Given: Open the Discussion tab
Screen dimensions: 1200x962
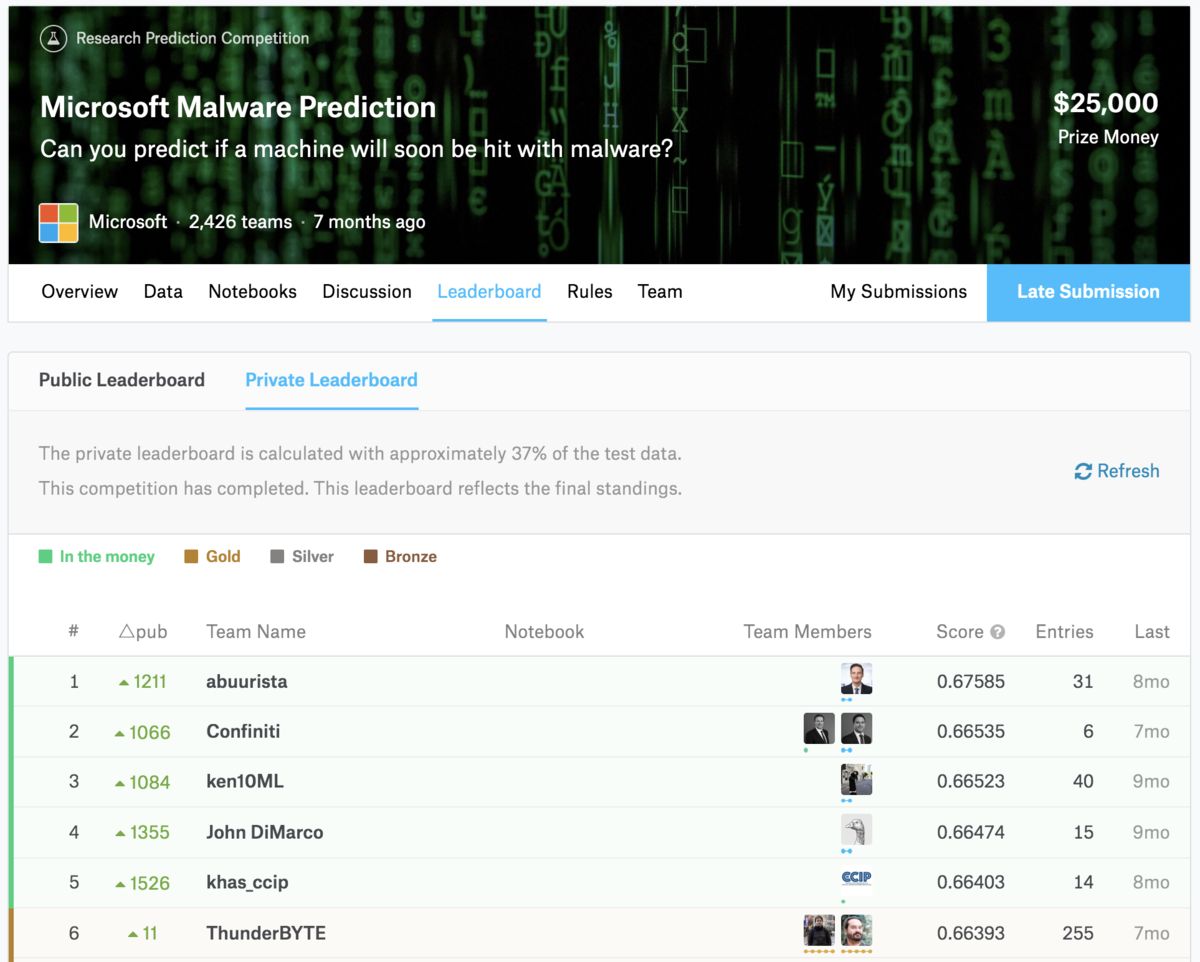Looking at the screenshot, I should click(x=367, y=292).
